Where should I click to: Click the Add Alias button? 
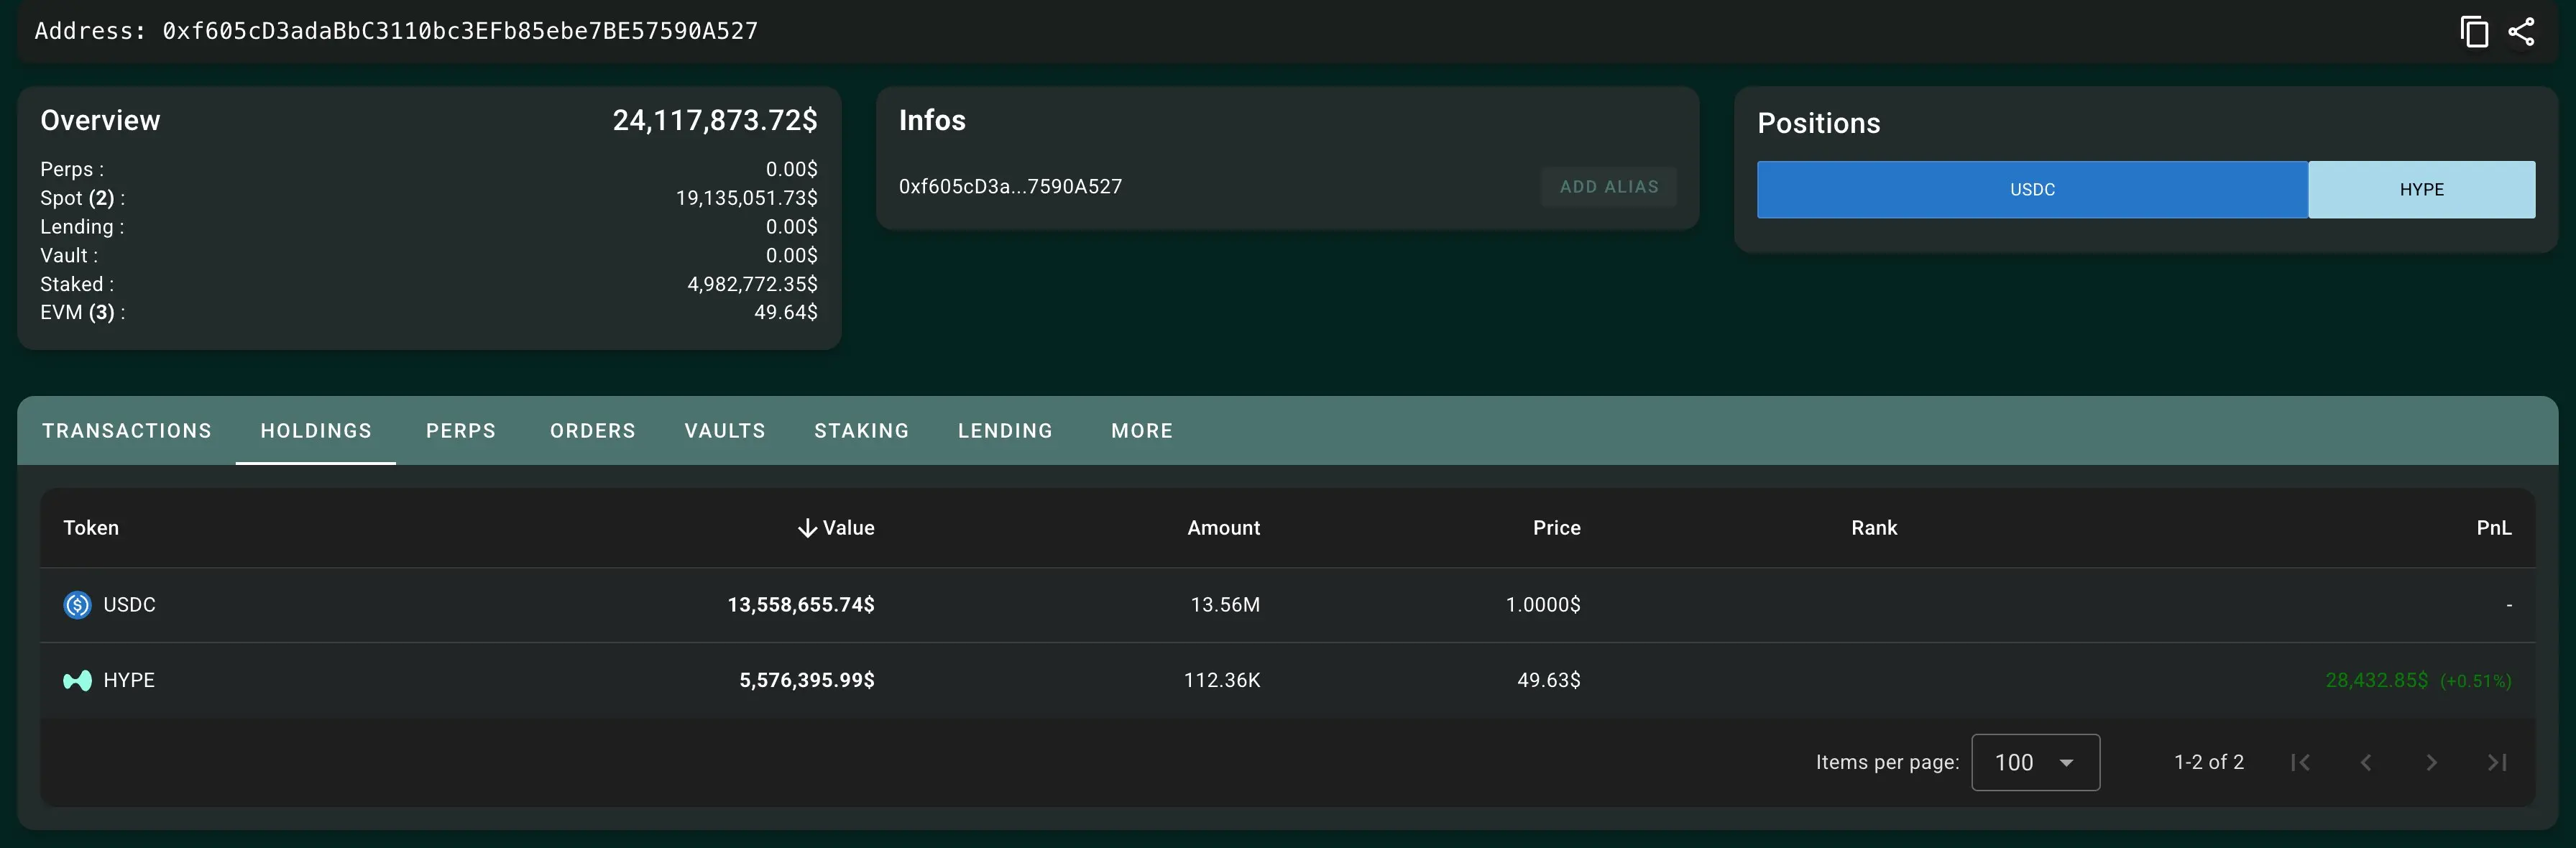pos(1609,187)
